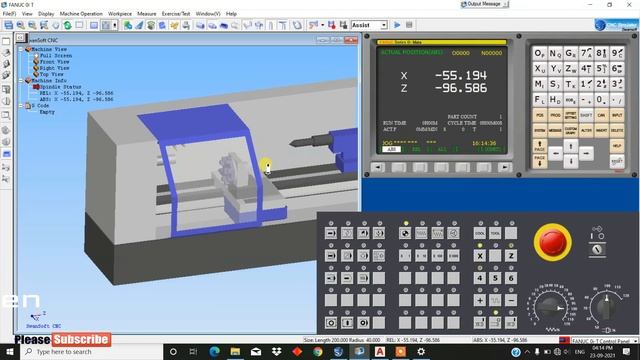
Task: Toggle the Z axis select button
Action: [x=511, y=256]
